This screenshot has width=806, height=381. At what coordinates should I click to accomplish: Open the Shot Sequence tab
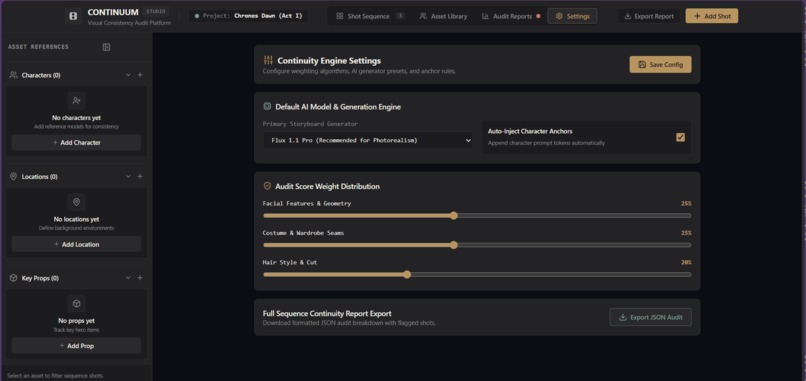(370, 16)
